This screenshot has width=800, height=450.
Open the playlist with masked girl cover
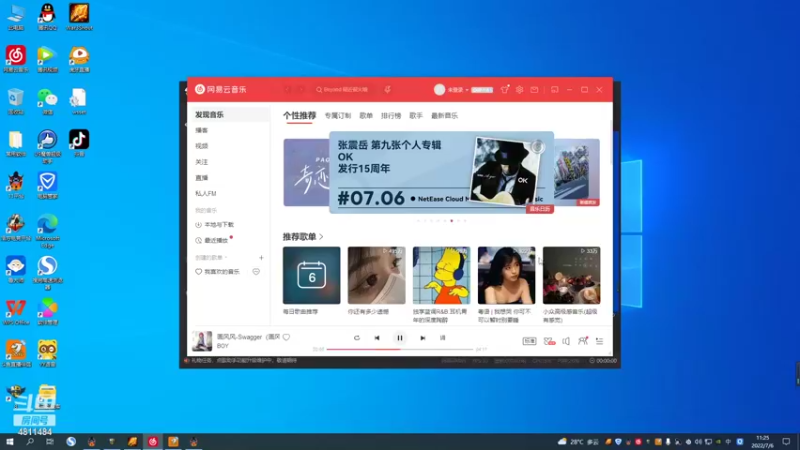click(377, 276)
